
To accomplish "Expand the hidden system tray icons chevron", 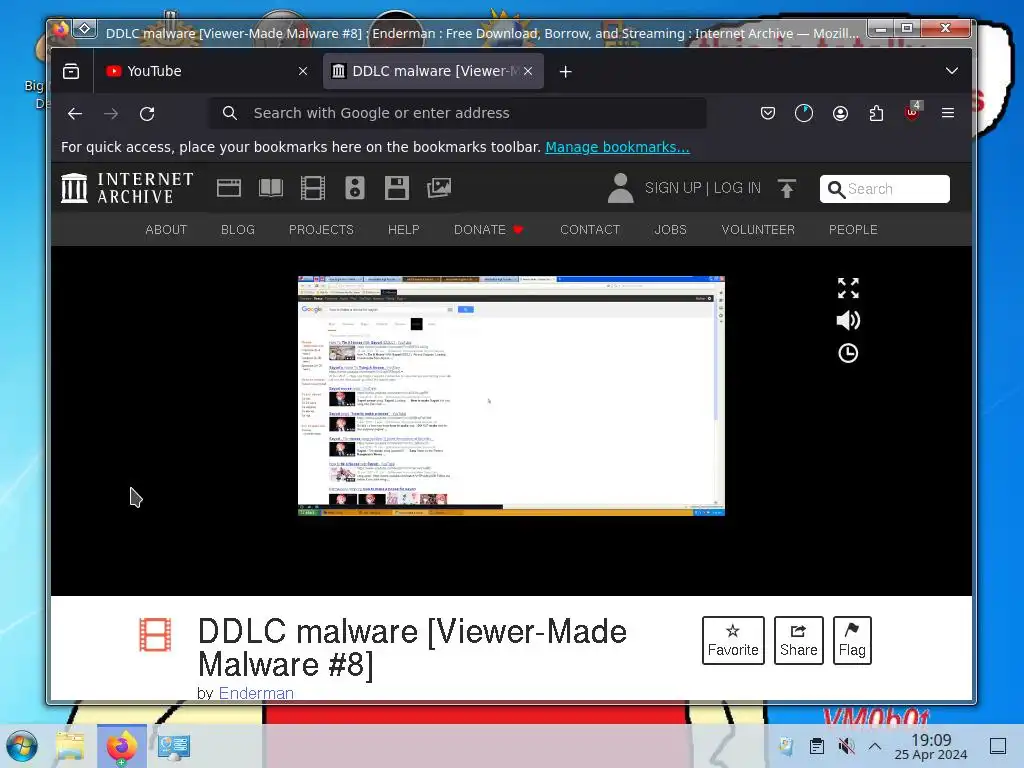I will (x=874, y=746).
